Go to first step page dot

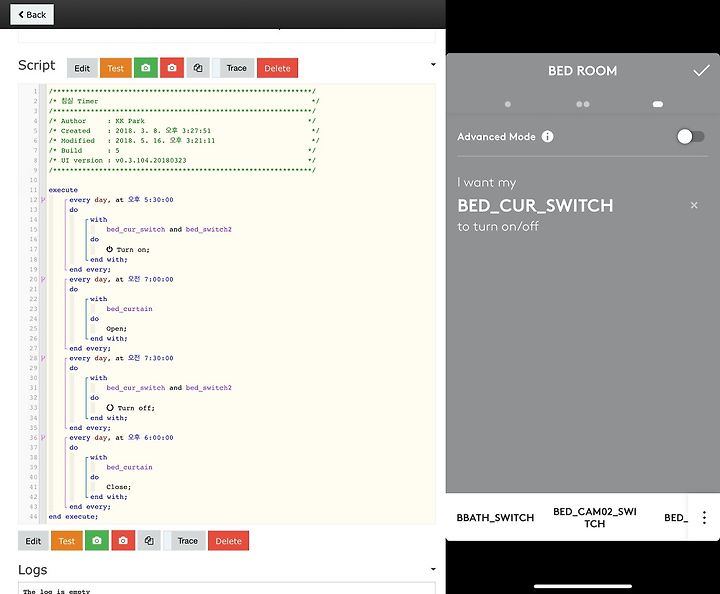(x=507, y=104)
